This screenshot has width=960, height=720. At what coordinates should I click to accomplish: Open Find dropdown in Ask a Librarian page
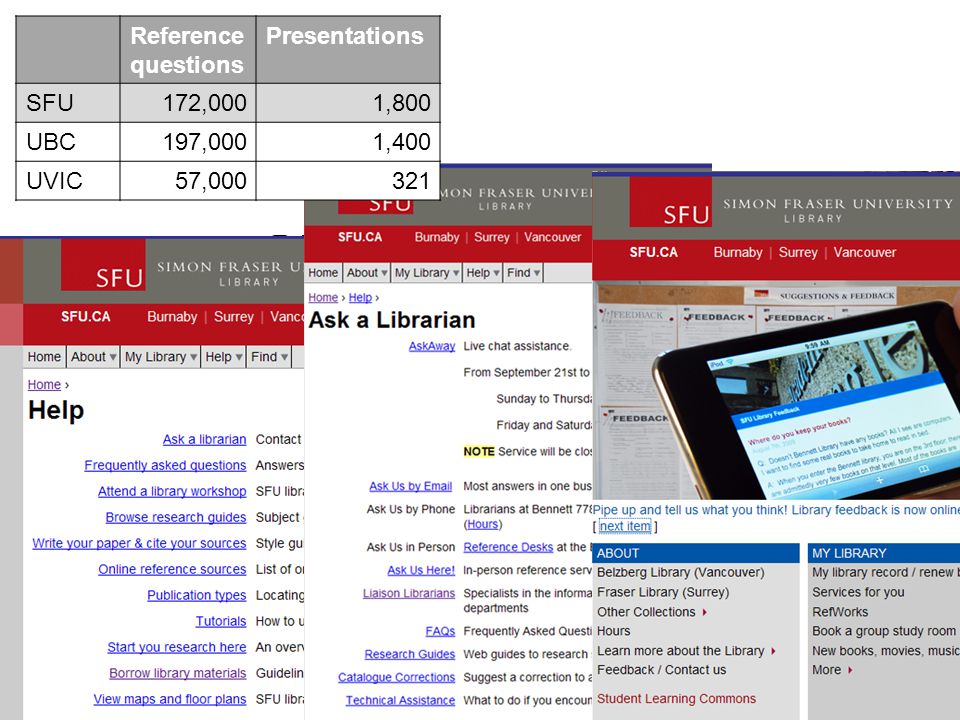[x=523, y=272]
